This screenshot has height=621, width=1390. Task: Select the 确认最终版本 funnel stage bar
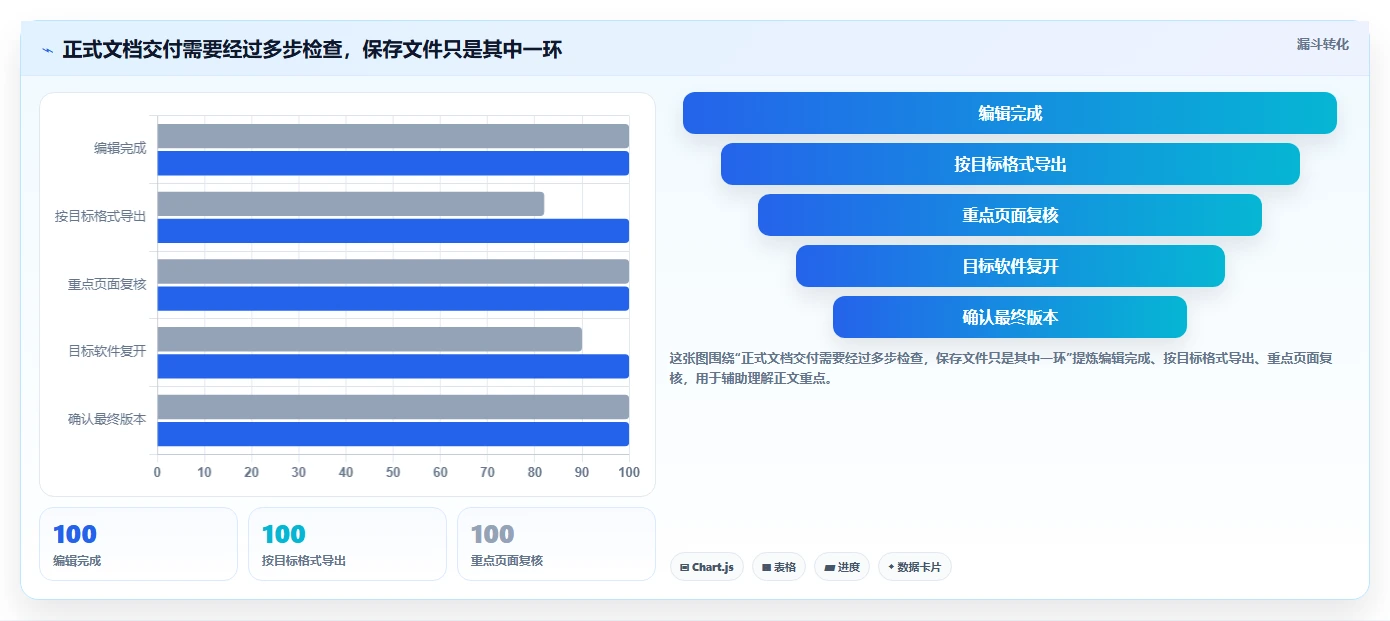point(1010,317)
